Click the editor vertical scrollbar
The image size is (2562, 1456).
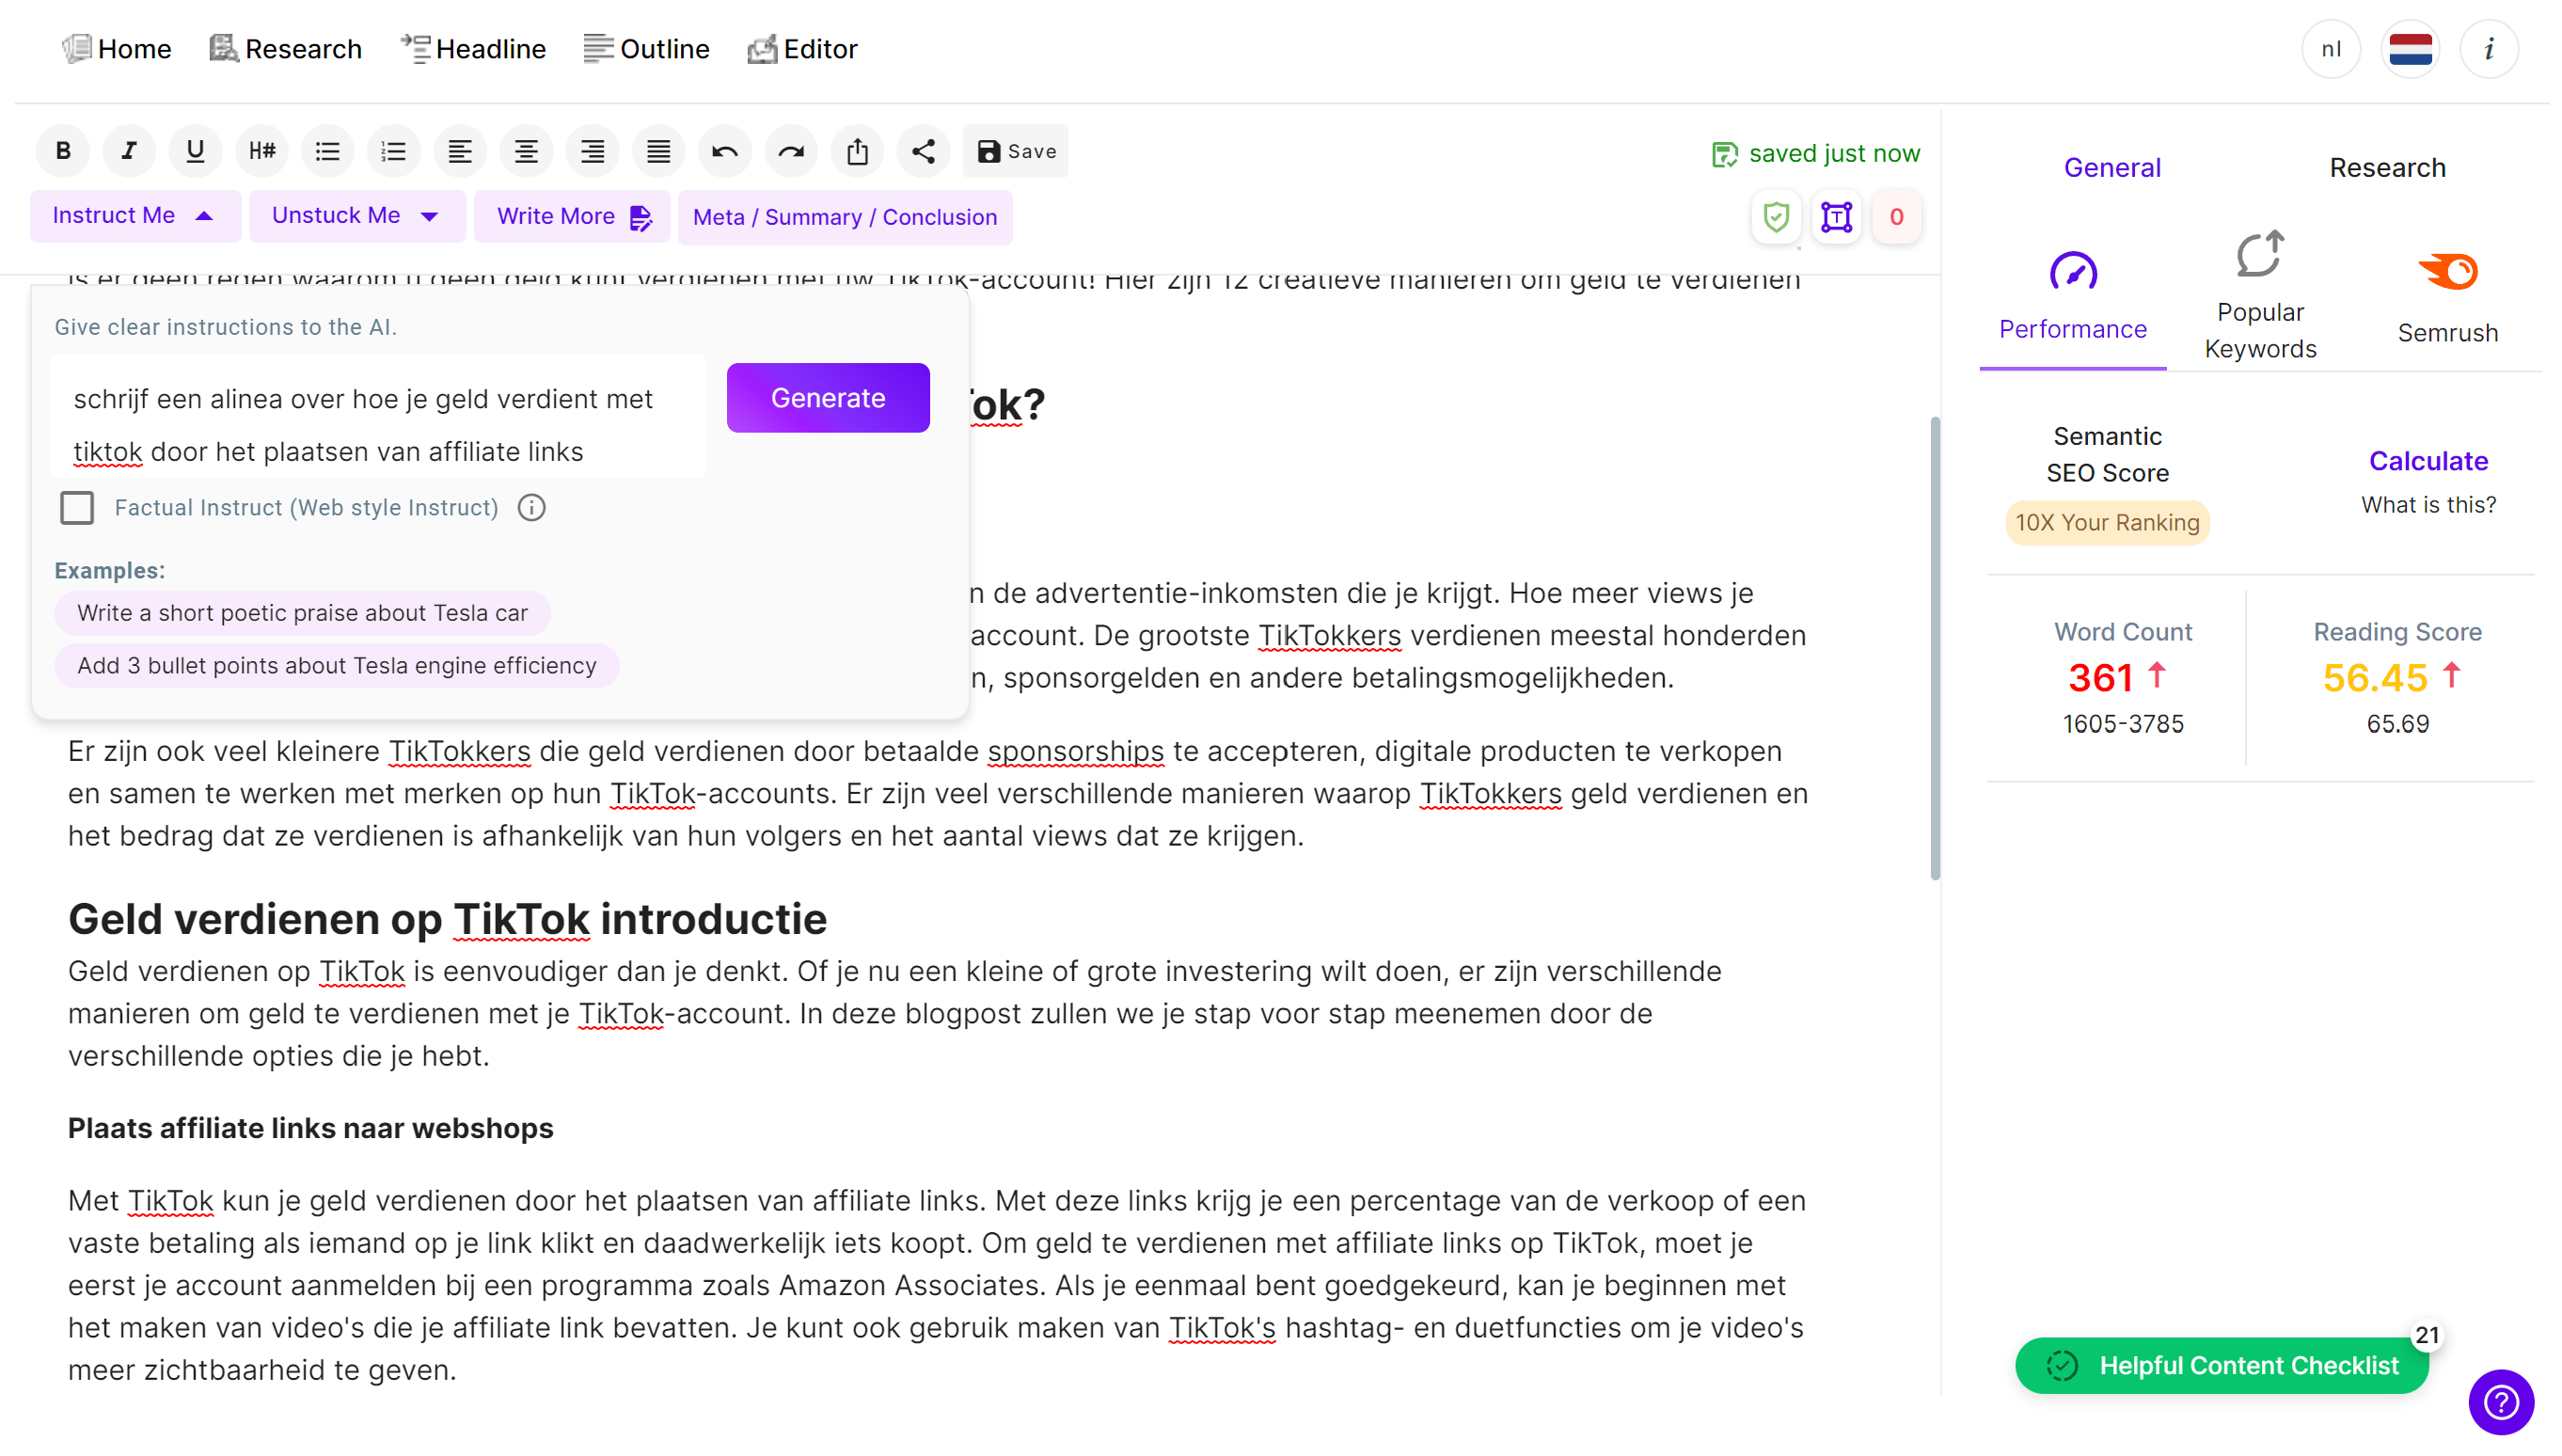click(x=1935, y=648)
